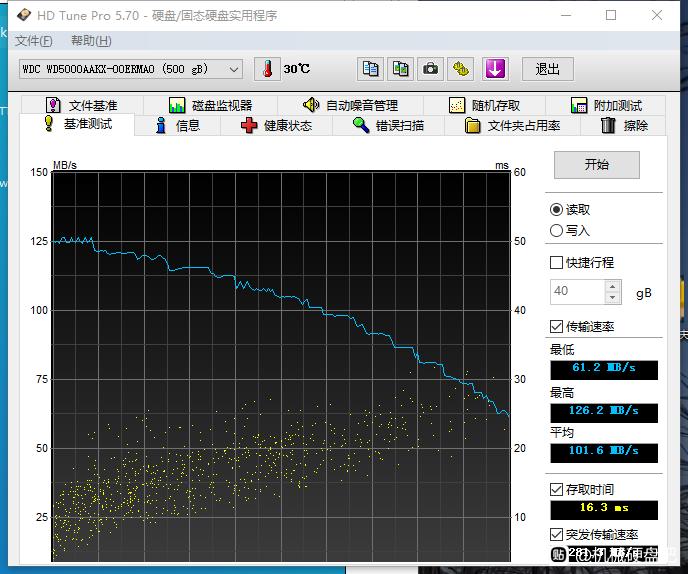Click the thermometer temperature icon
The height and width of the screenshot is (574, 688).
click(267, 69)
